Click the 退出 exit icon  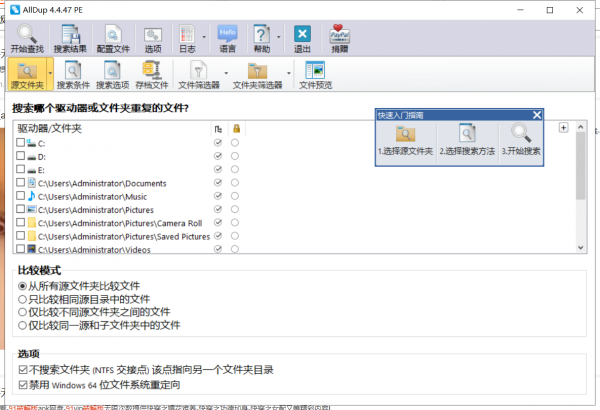click(x=302, y=38)
